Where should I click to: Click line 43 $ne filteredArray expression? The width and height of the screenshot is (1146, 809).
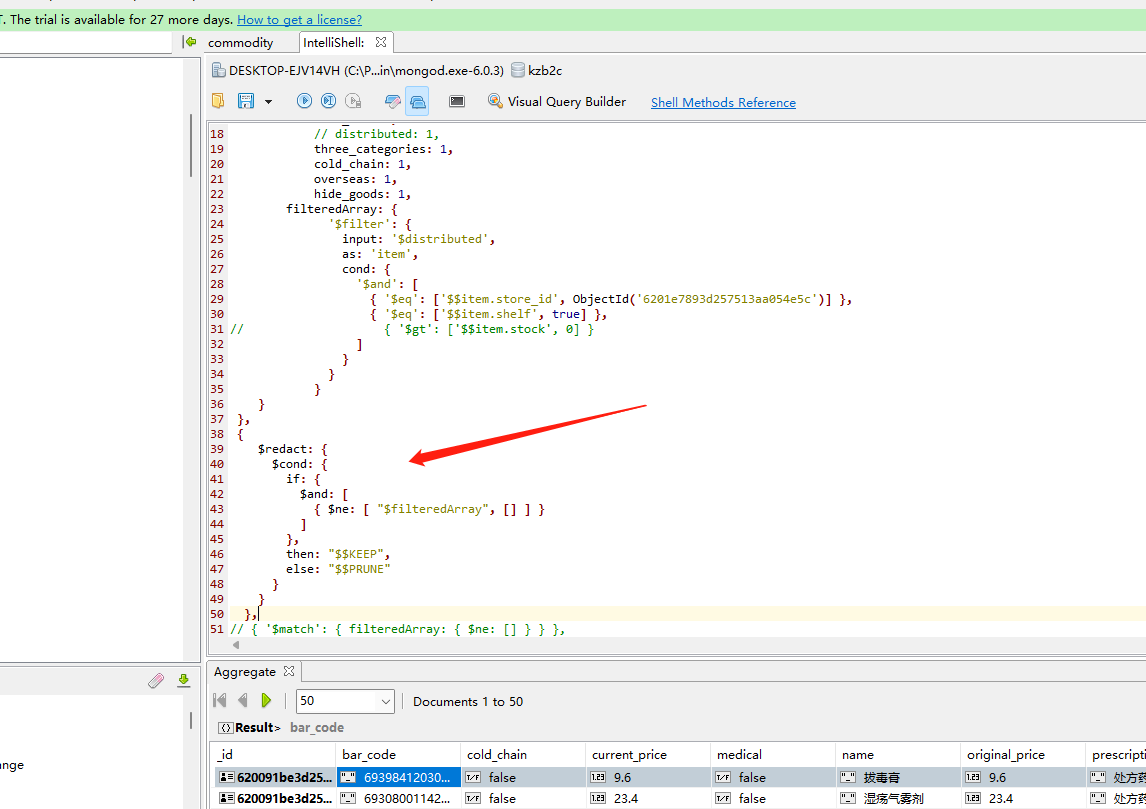pos(429,509)
